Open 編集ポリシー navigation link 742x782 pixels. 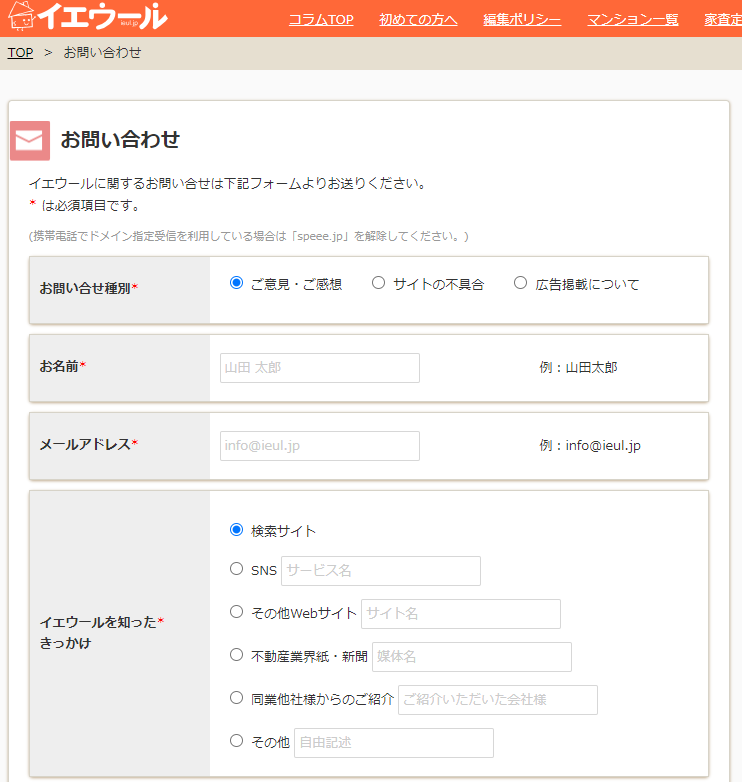point(522,19)
